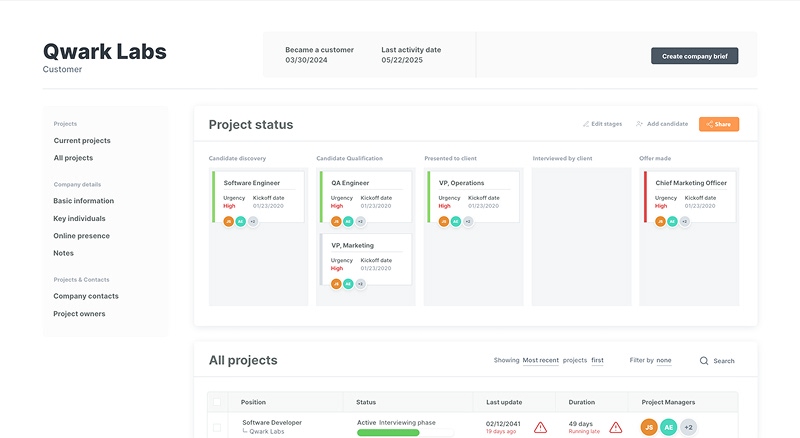Viewport: 800px width, 438px height.
Task: Click the +2 badge on Chief Marketing Officer card
Action: tap(685, 222)
